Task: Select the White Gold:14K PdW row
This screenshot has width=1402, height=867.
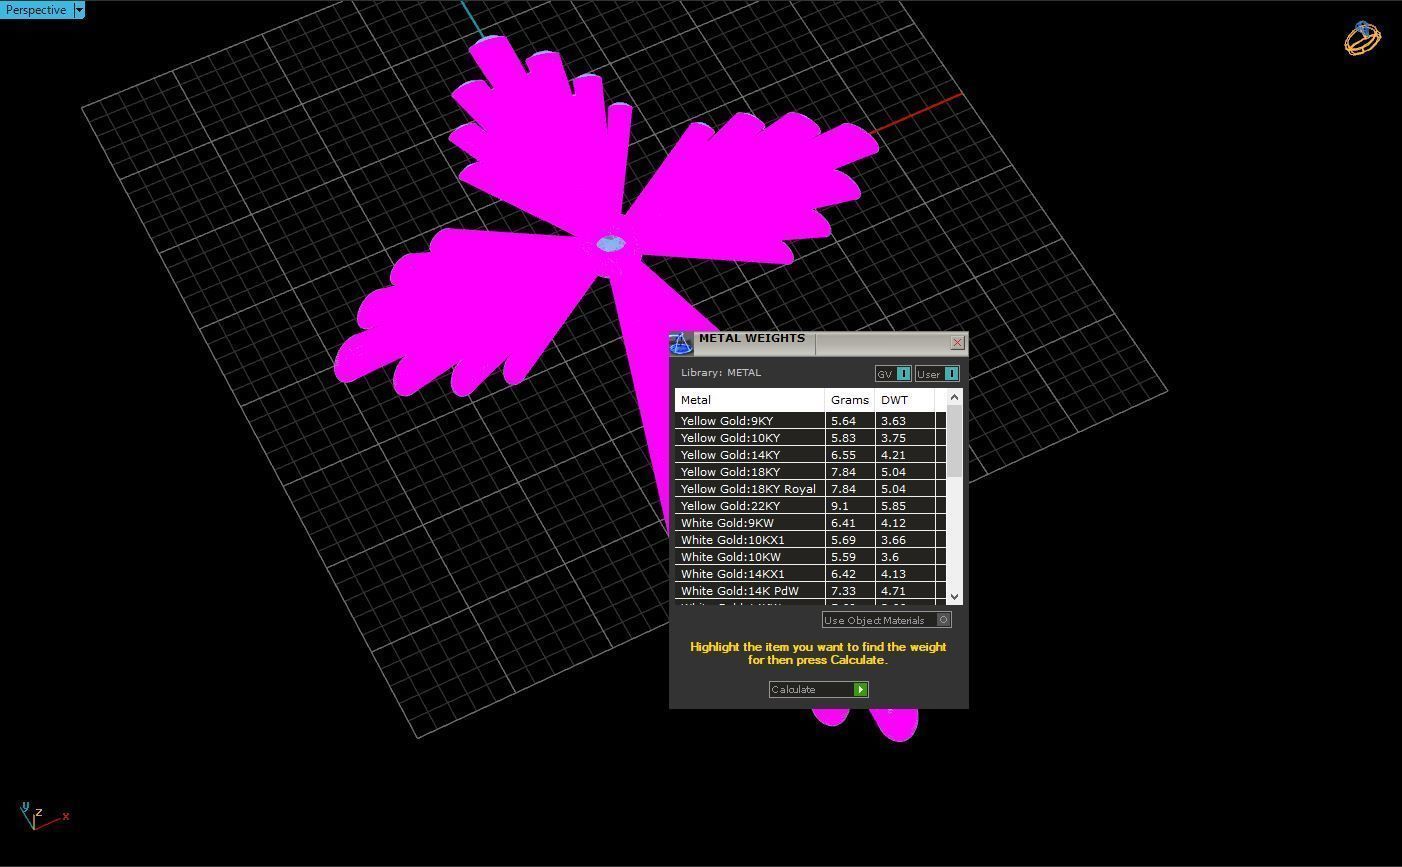Action: point(810,591)
